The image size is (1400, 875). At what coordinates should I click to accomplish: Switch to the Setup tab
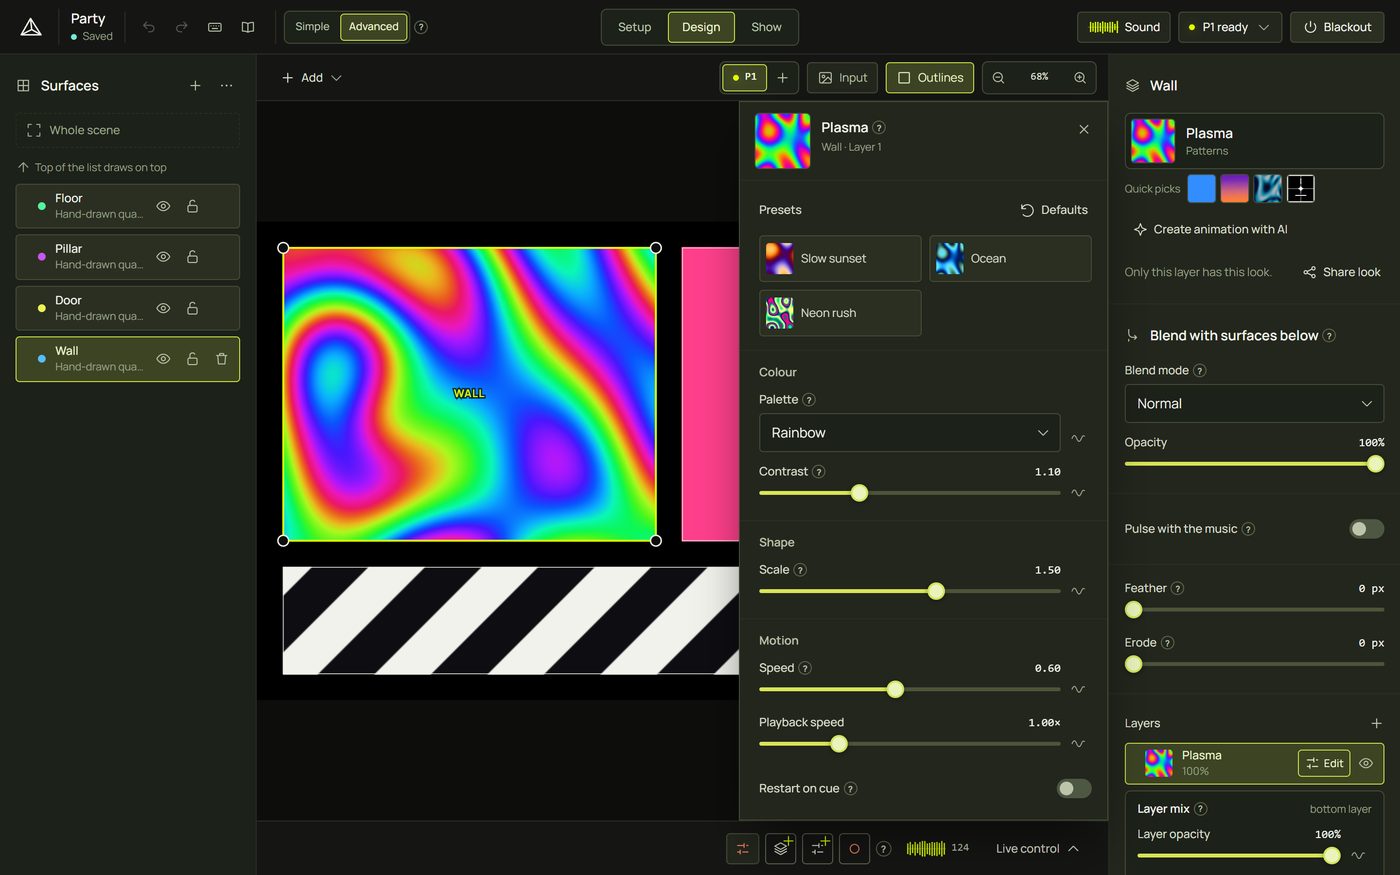(x=634, y=27)
